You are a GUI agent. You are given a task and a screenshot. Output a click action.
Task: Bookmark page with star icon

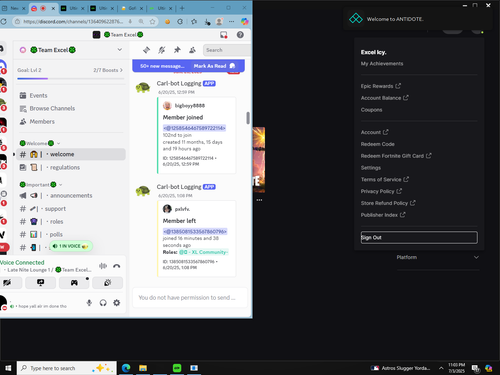(152, 22)
